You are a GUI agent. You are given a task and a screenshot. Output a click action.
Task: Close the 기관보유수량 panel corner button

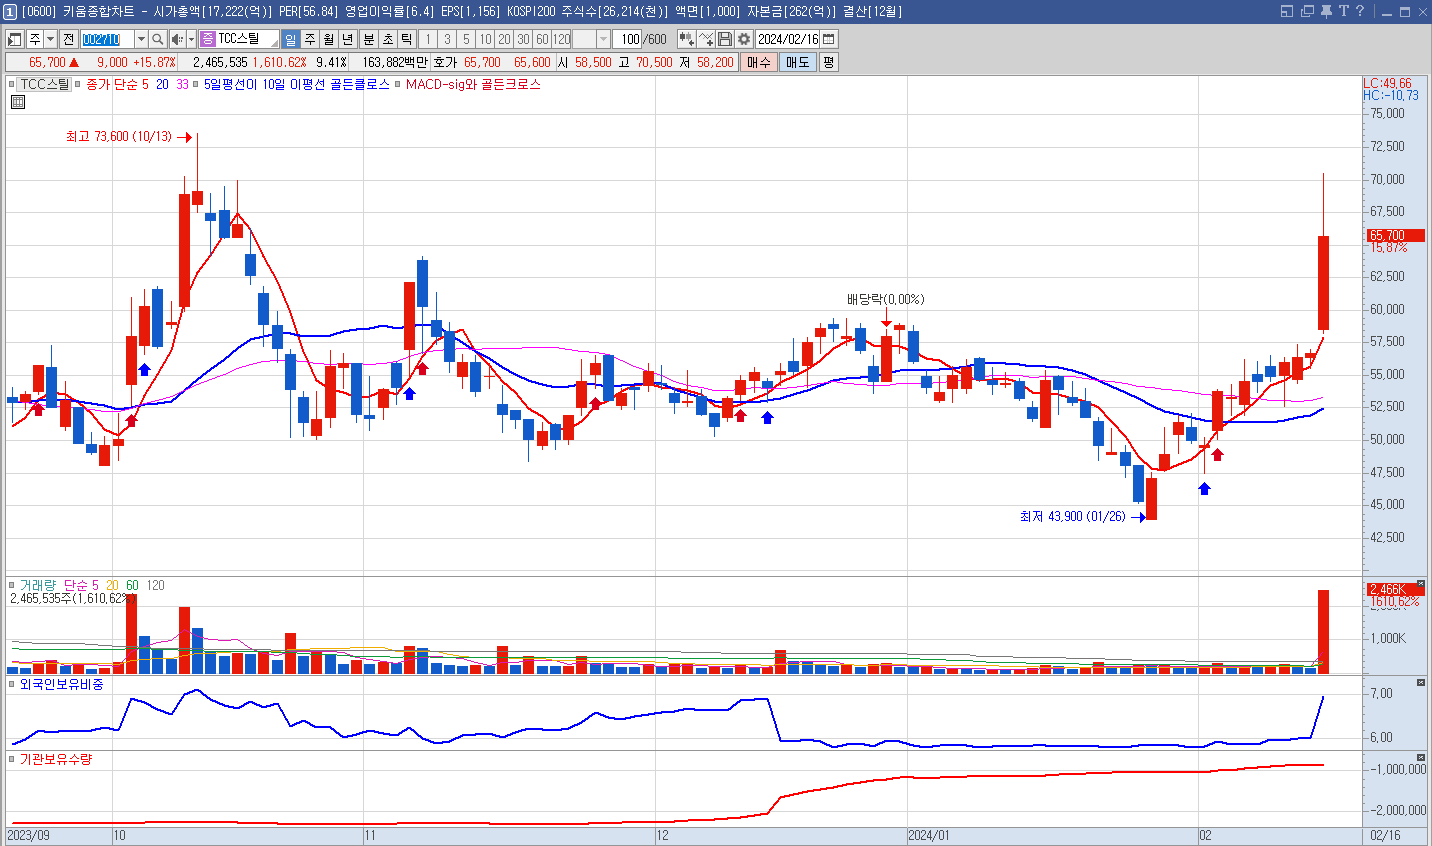[1420, 758]
